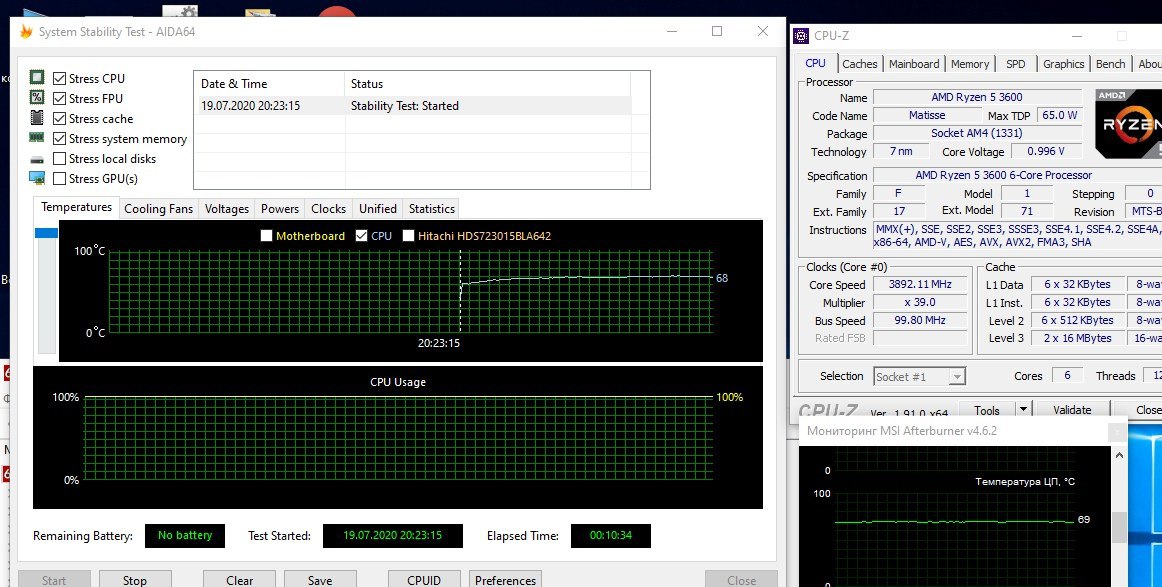The image size is (1162, 587).
Task: Open the Socket #1 selection dropdown
Action: click(x=957, y=377)
